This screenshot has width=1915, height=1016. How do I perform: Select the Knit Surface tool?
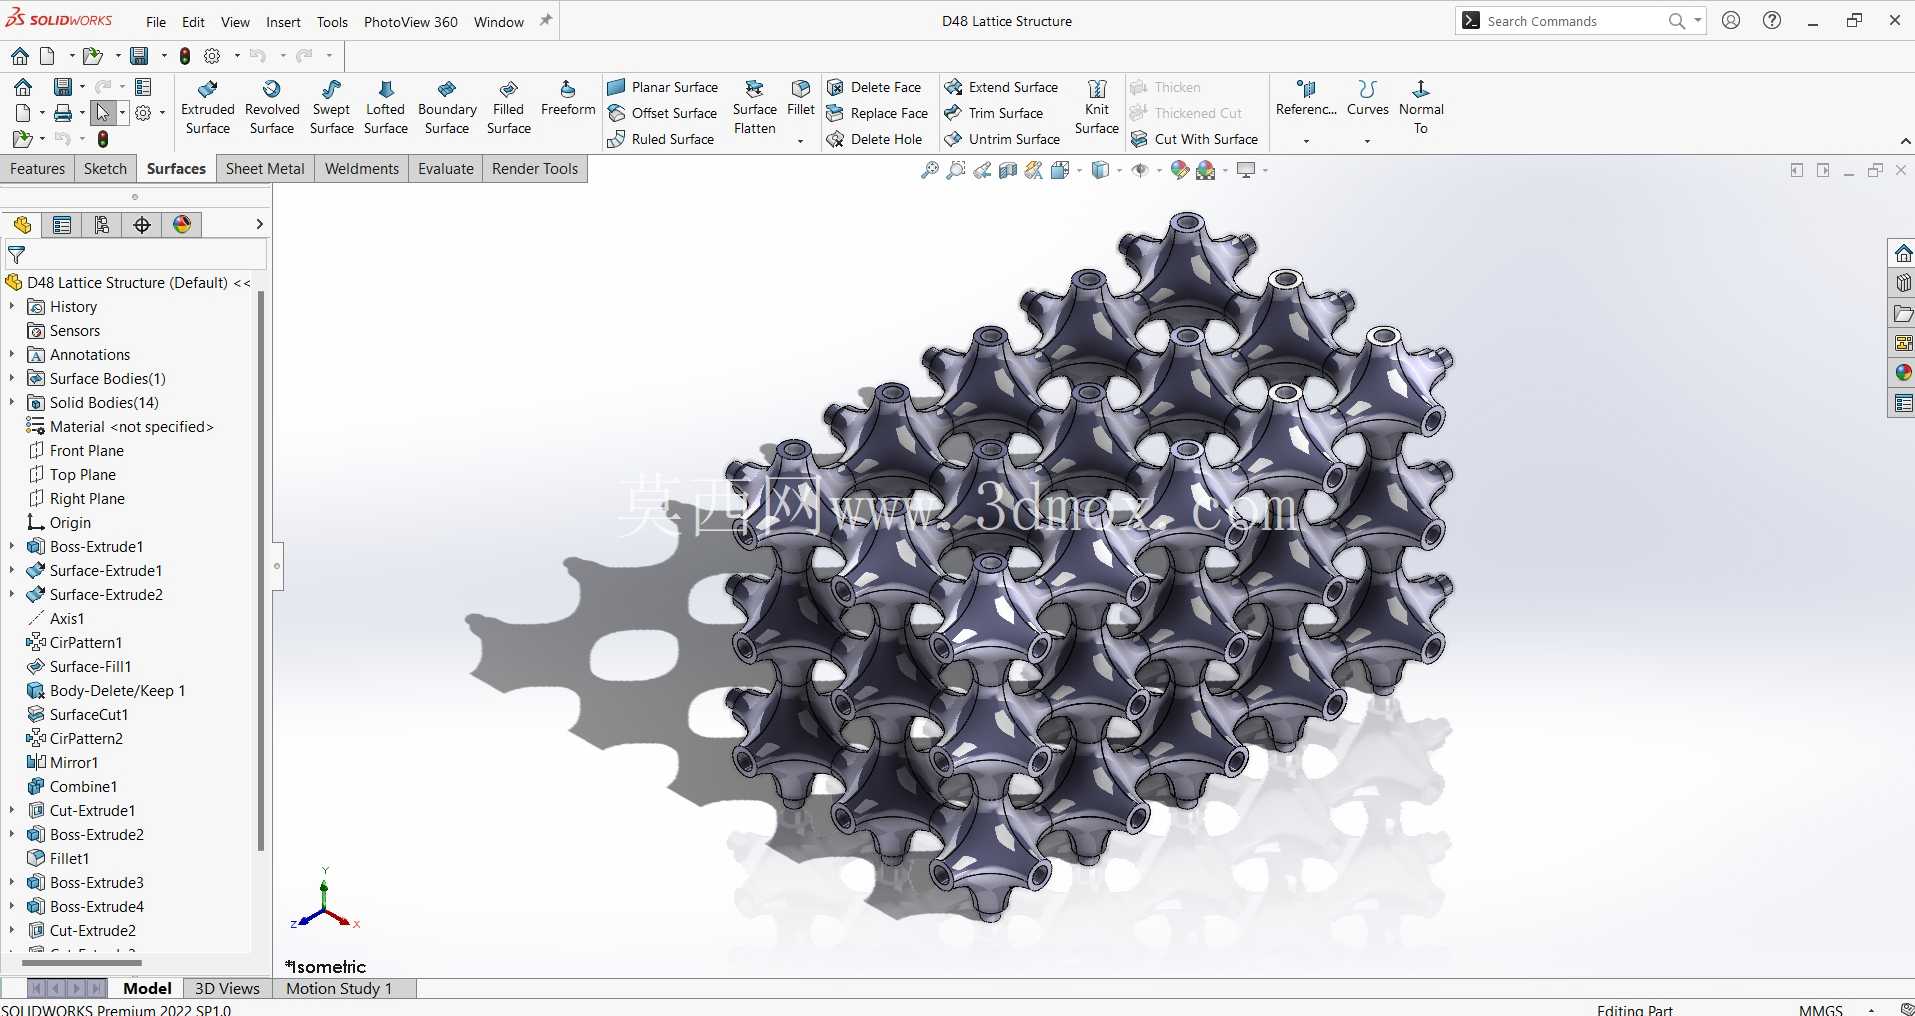click(1097, 108)
